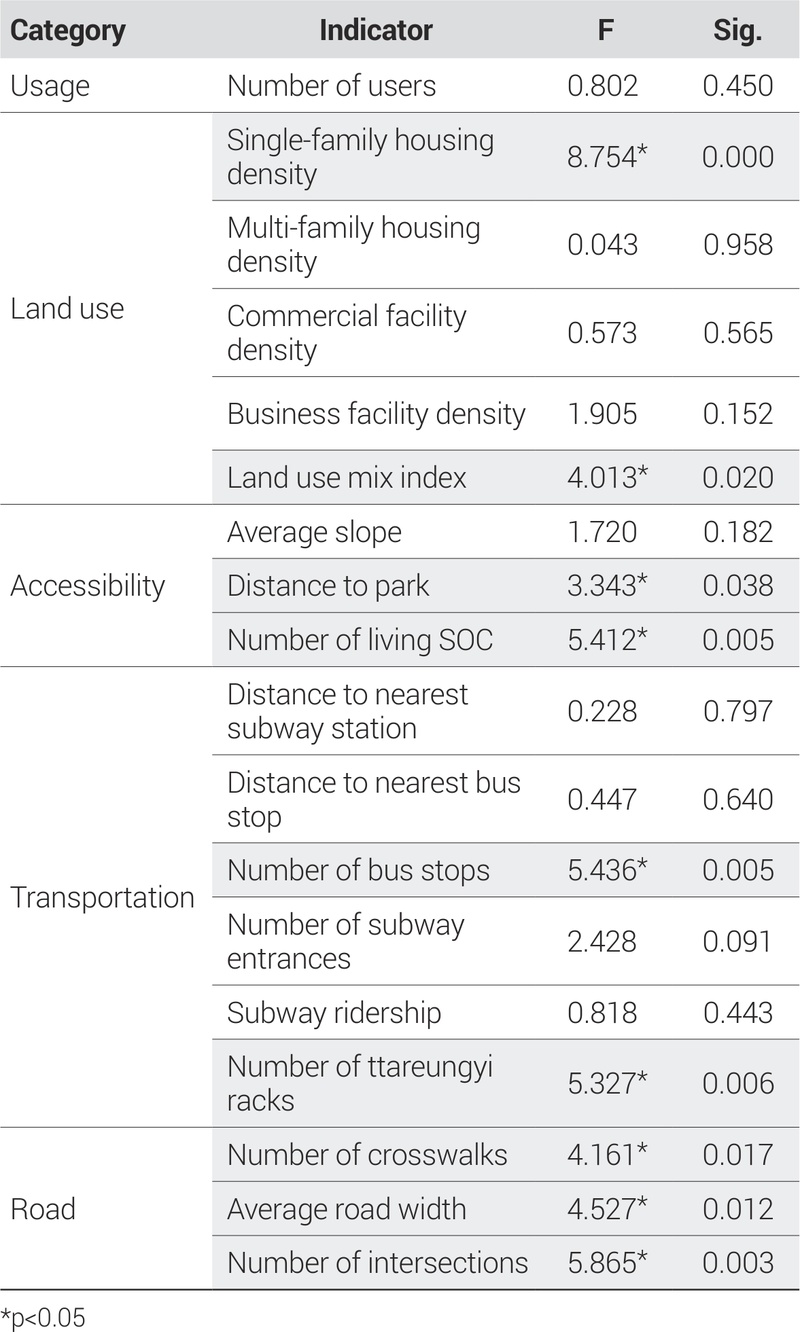The image size is (800, 1332).
Task: Select the Number of intersections indicator
Action: click(x=377, y=1263)
